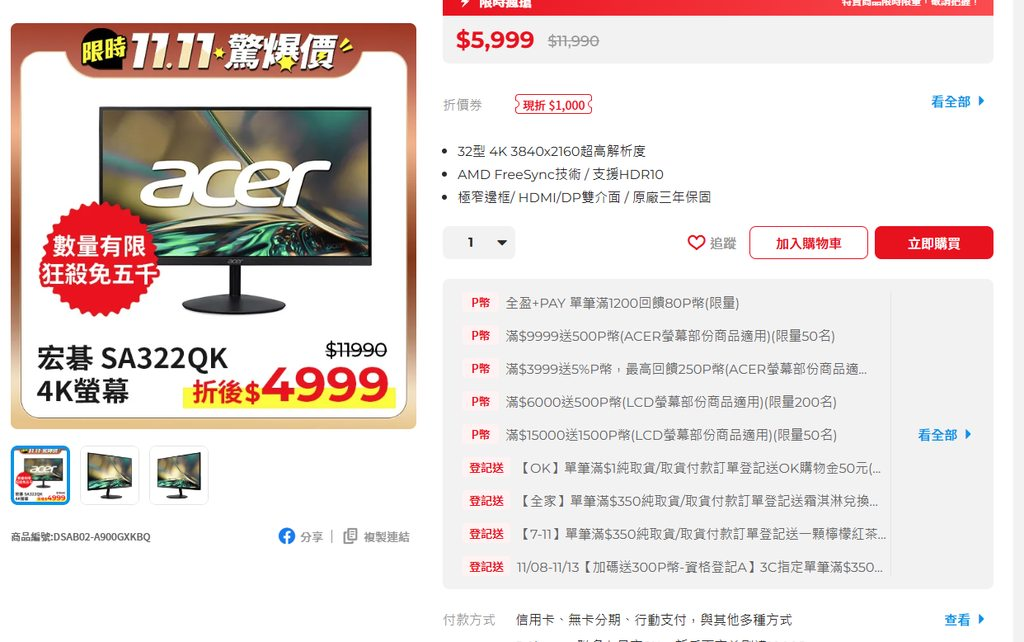The image size is (1024, 642).
Task: Click the 登記送 badge for 7-11 promotion
Action: [487, 534]
